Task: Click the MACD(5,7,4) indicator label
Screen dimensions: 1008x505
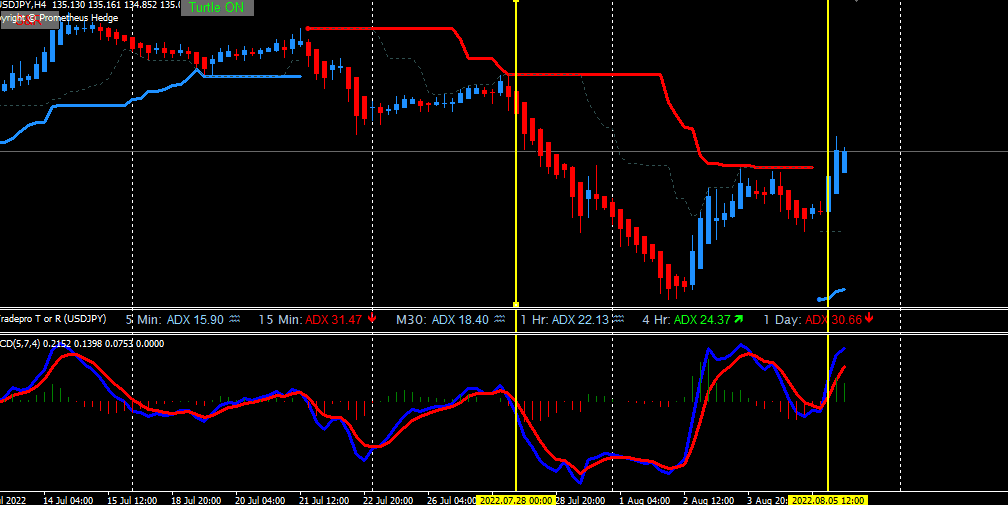Action: 82,344
